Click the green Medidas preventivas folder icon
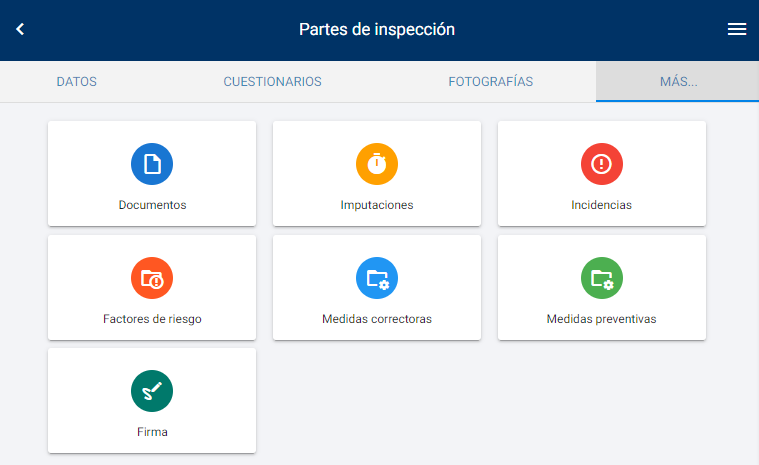Viewport: 759px width, 465px height. click(x=602, y=278)
